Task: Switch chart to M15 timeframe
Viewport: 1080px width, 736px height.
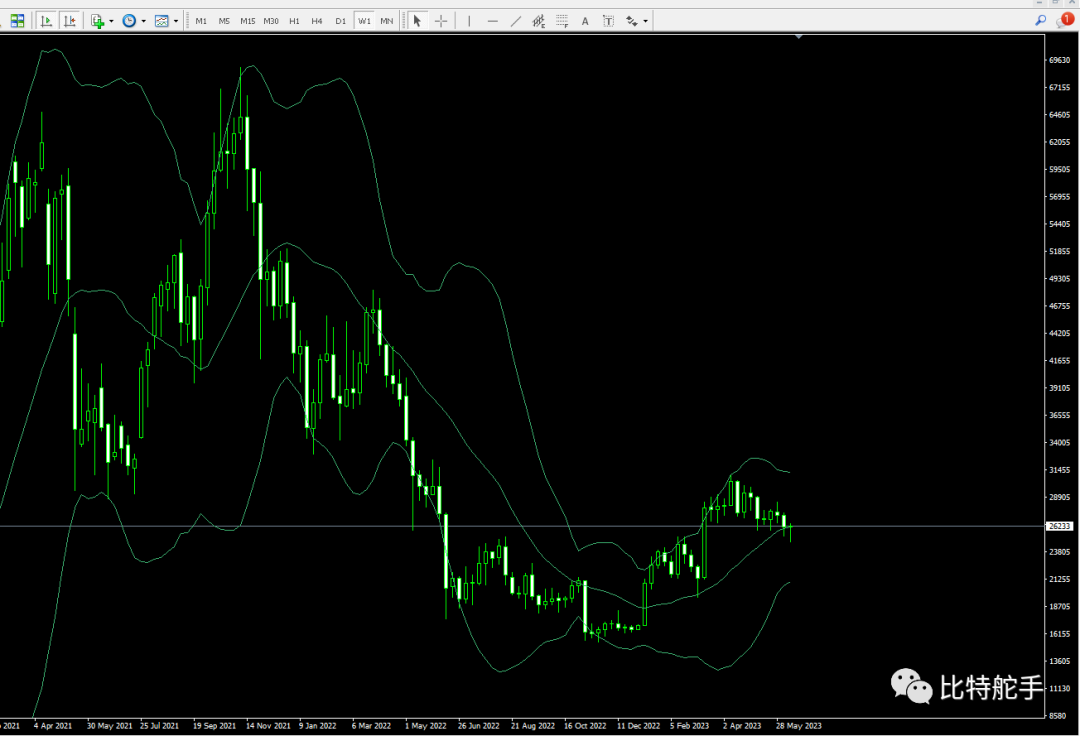Action: pyautogui.click(x=247, y=21)
